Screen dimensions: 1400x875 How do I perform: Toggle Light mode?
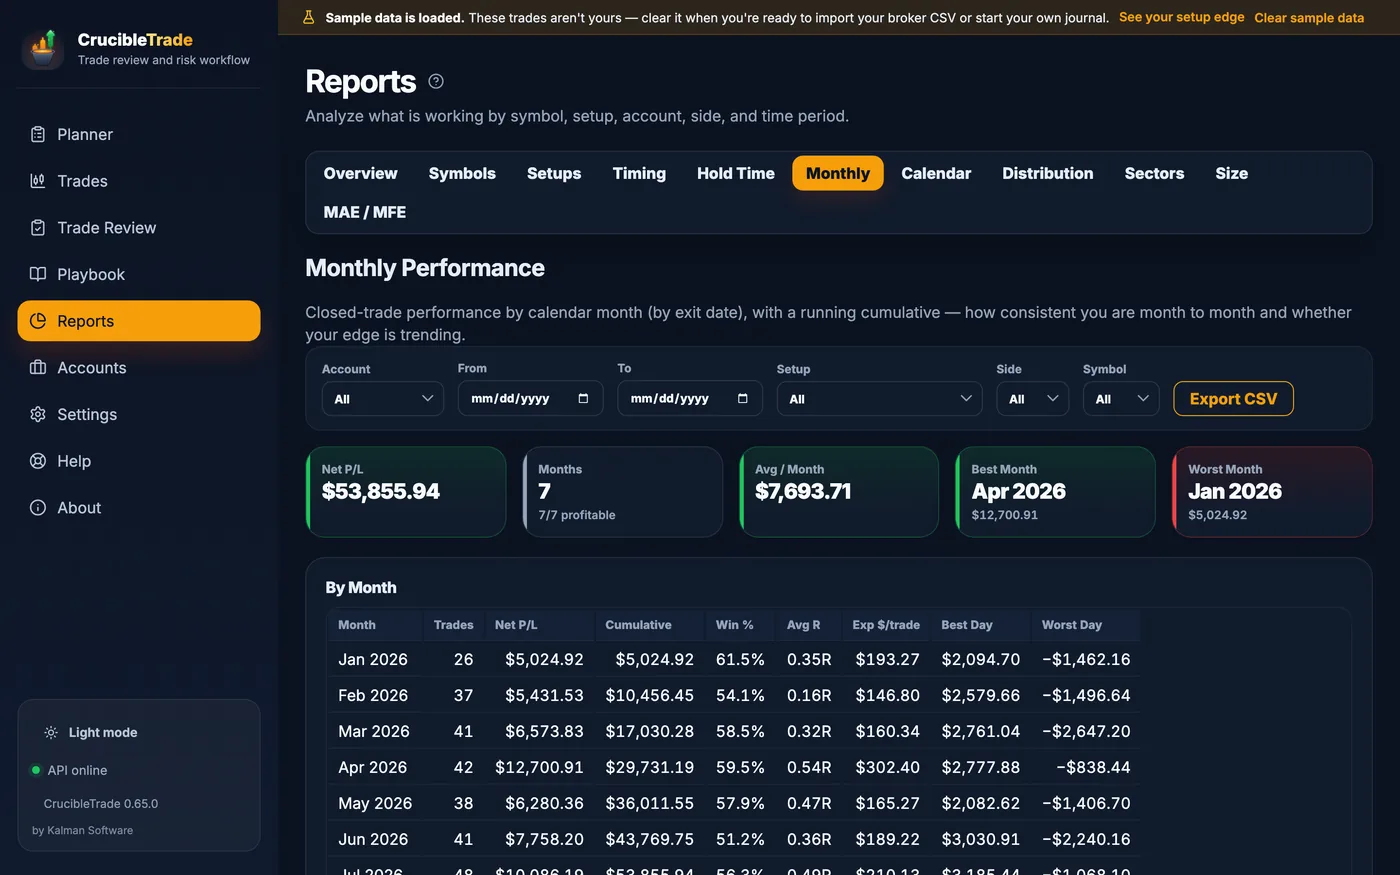90,733
